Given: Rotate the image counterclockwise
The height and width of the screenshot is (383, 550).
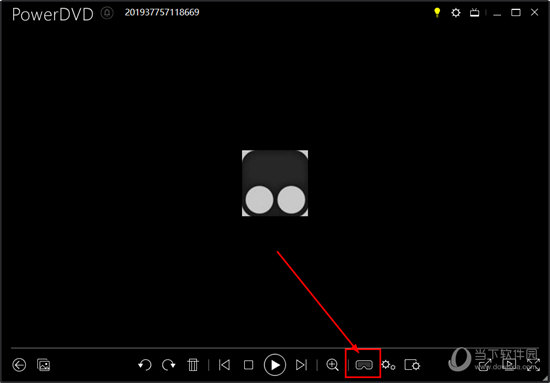Looking at the screenshot, I should pyautogui.click(x=145, y=365).
